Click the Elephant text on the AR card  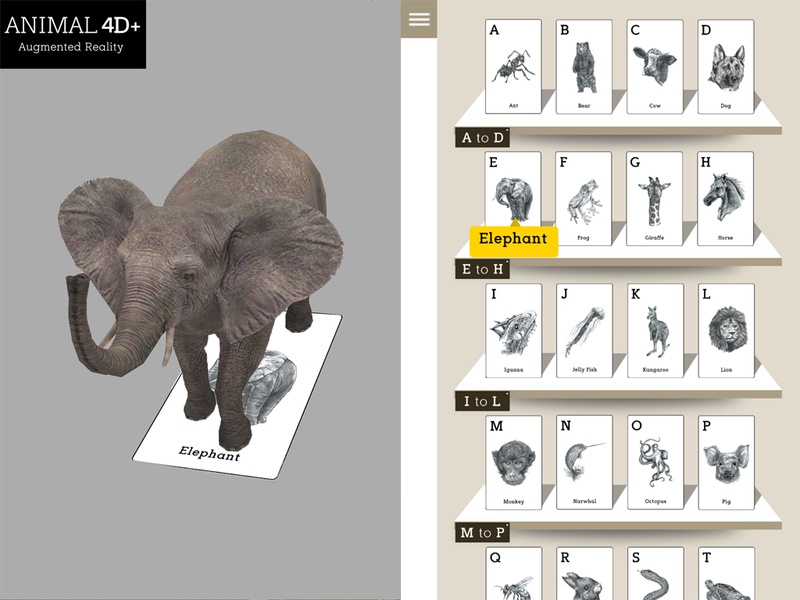209,453
